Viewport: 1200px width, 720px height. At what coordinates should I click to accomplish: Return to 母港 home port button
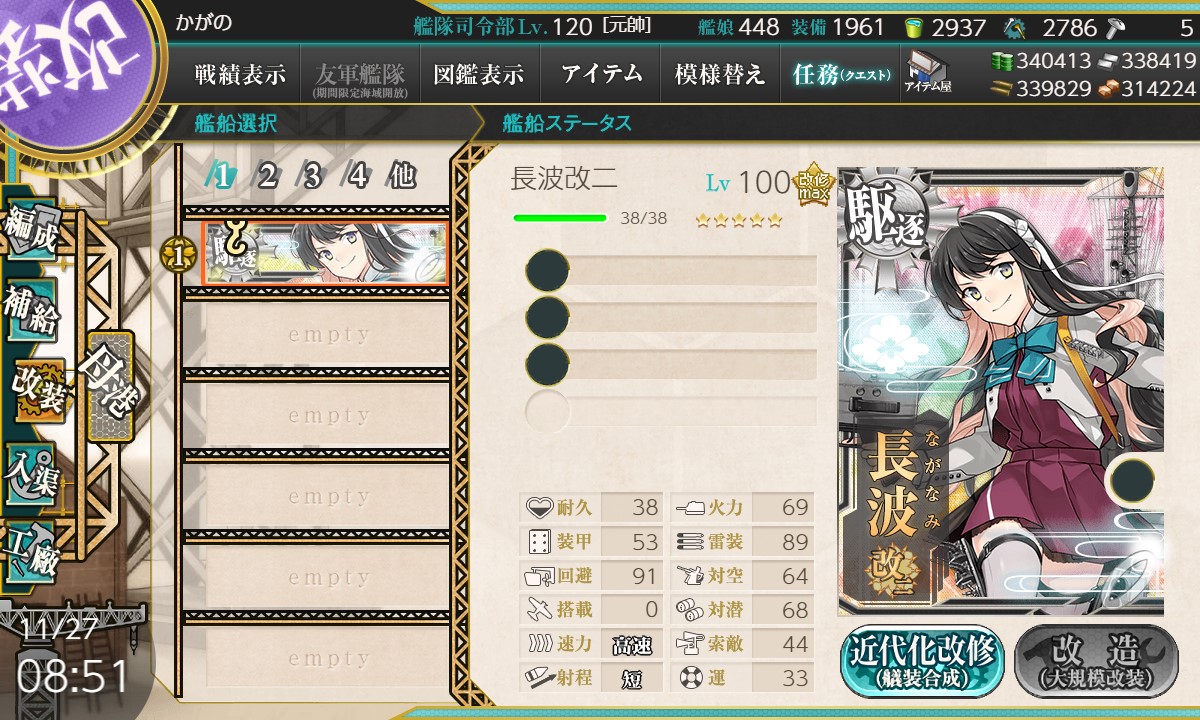(110, 386)
